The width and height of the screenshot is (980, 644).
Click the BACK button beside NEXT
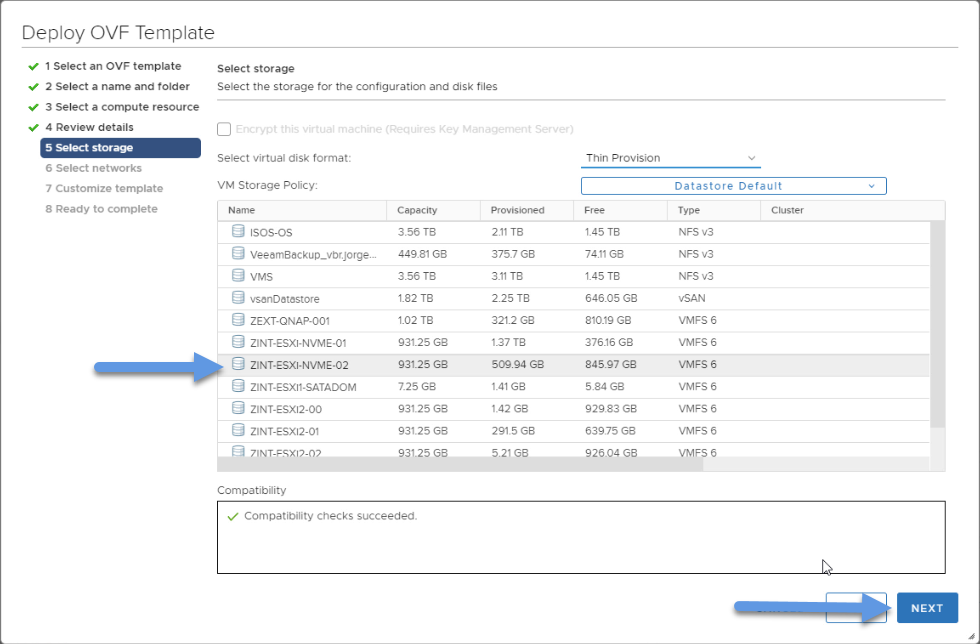pyautogui.click(x=856, y=608)
